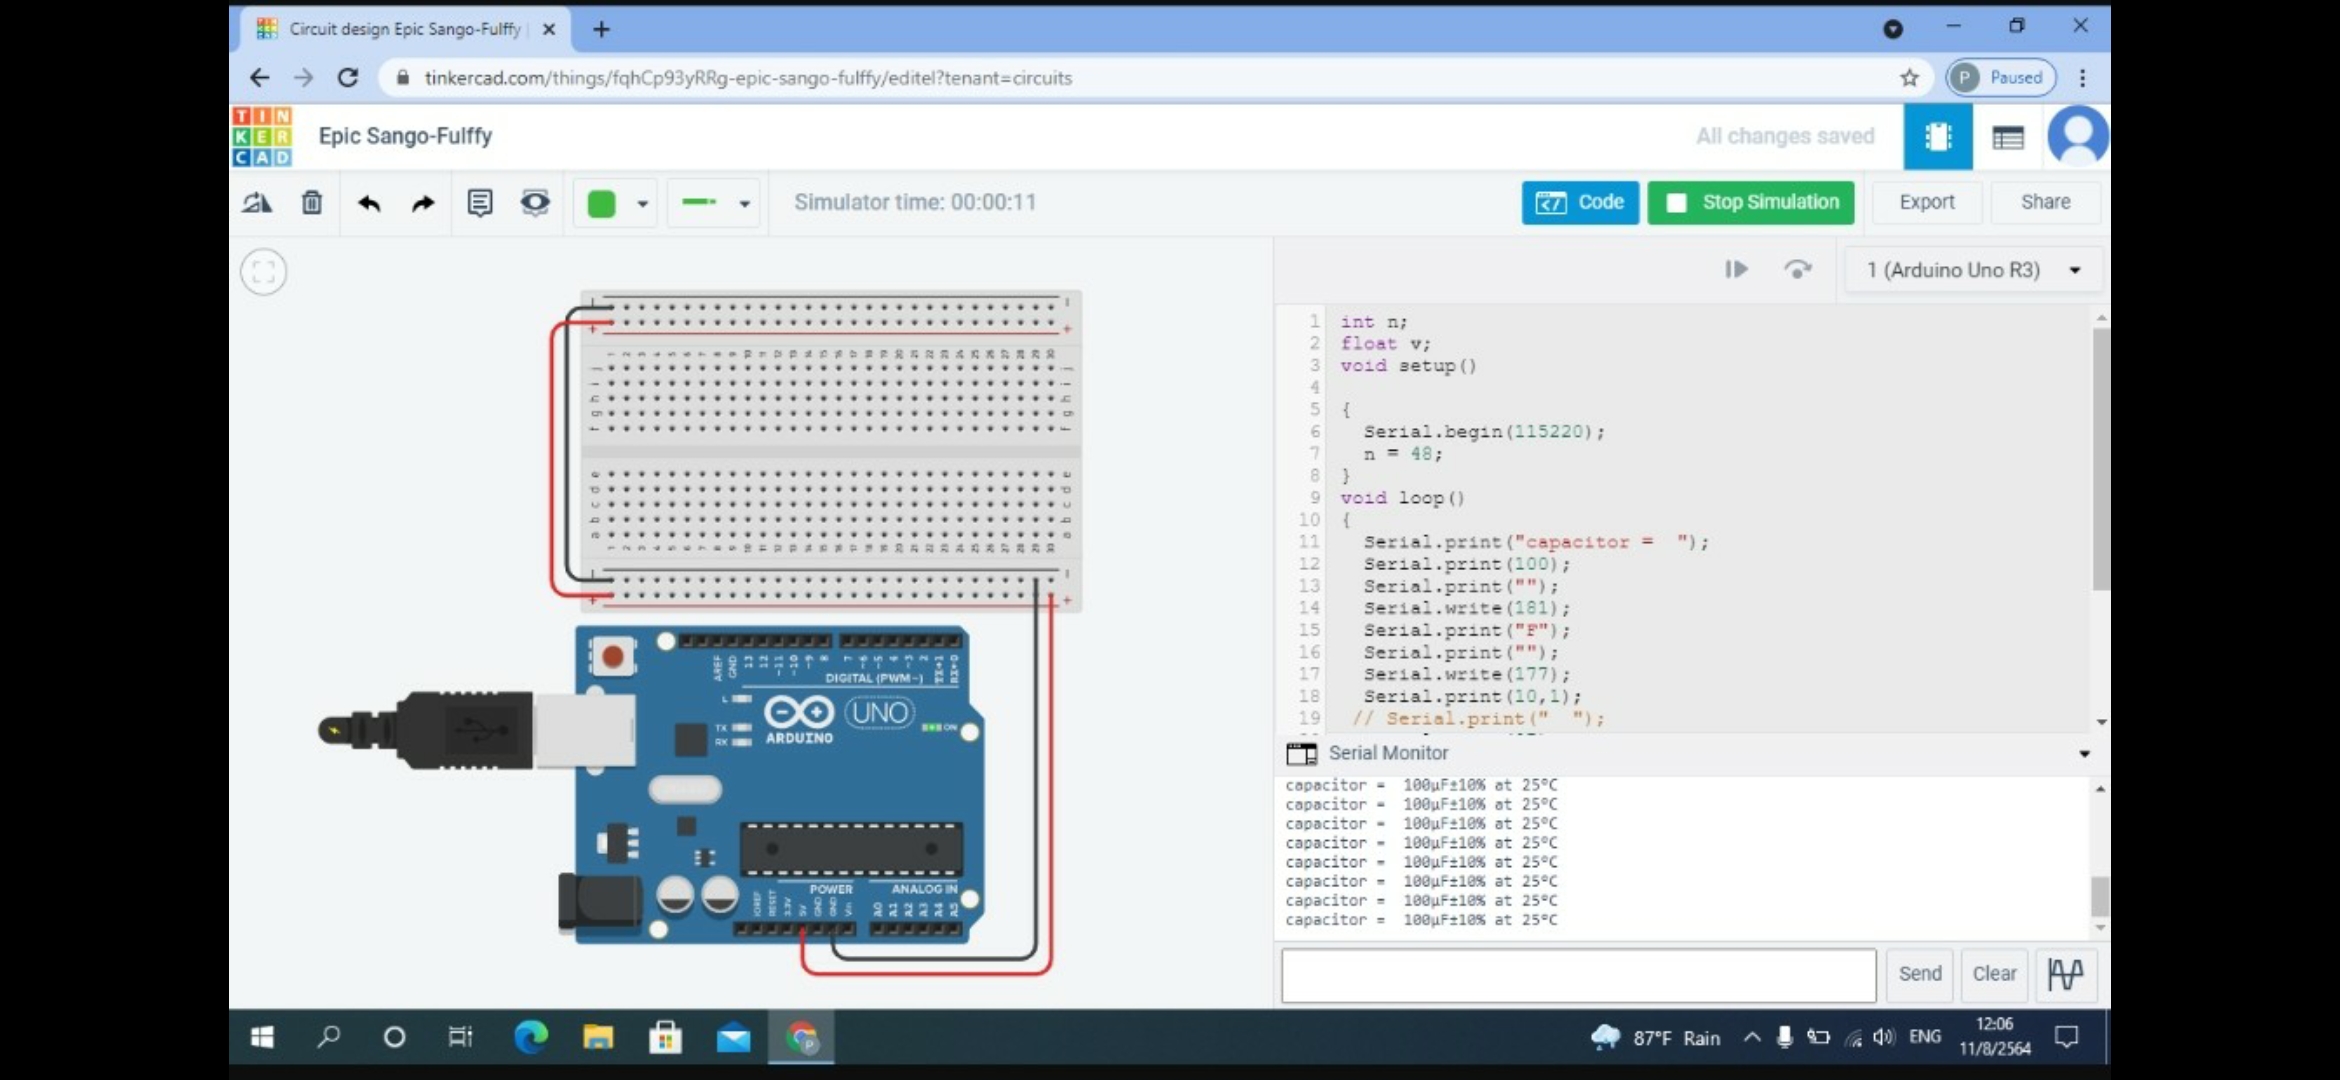Open Windows taskbar search

pyautogui.click(x=329, y=1037)
